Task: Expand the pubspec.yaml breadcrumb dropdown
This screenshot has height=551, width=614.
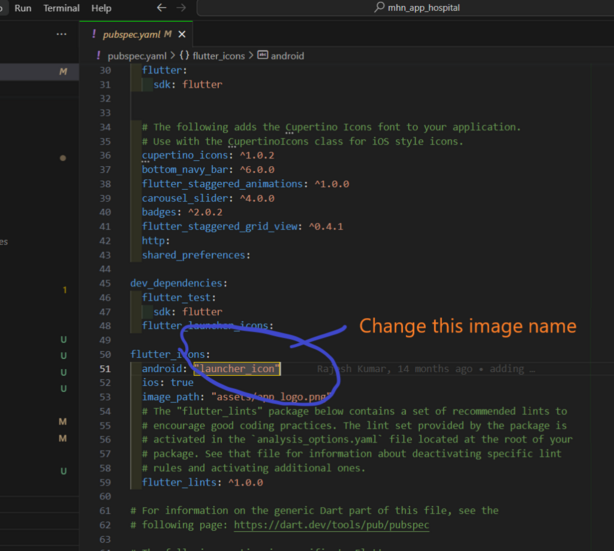Action: (x=138, y=56)
